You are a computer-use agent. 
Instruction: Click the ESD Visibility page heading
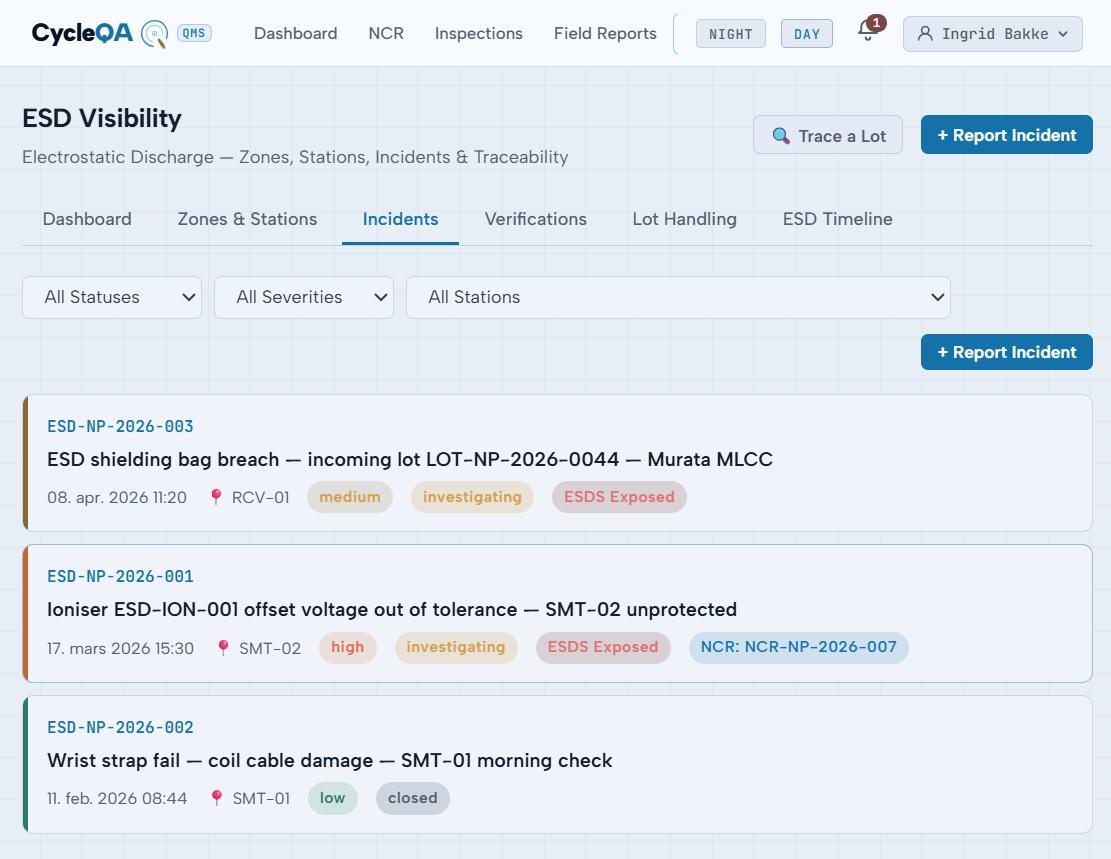(102, 118)
